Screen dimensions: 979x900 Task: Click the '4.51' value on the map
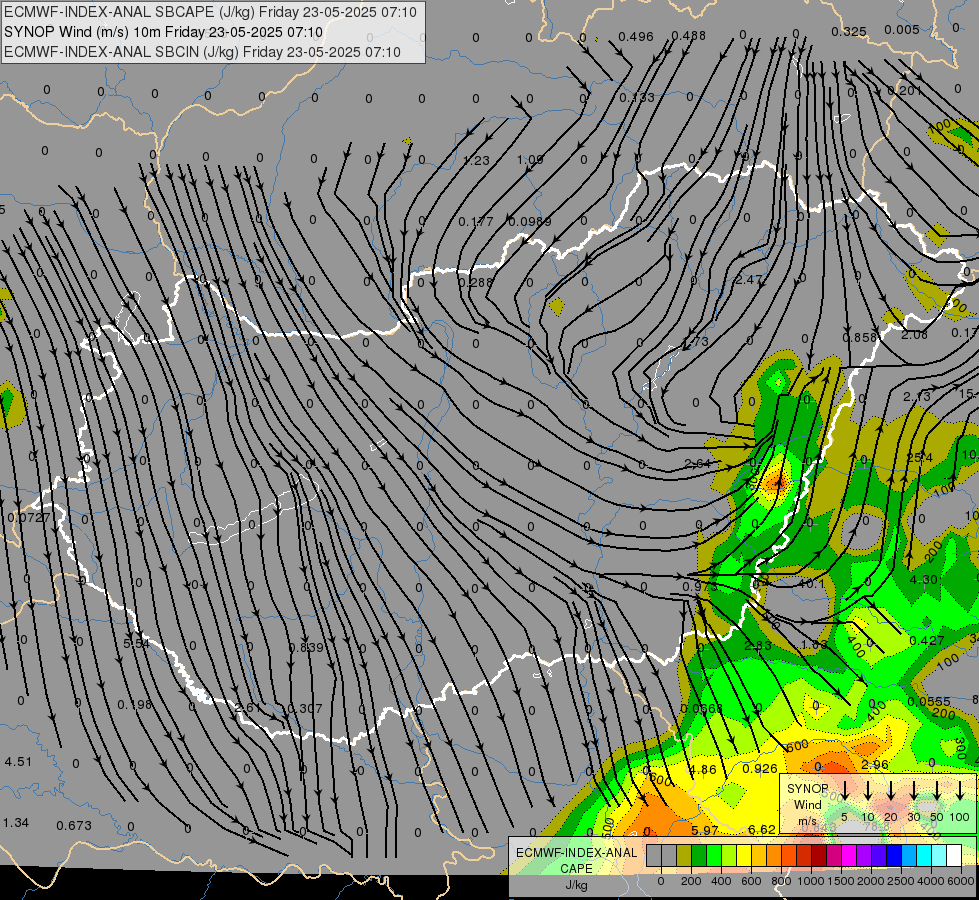coord(17,762)
